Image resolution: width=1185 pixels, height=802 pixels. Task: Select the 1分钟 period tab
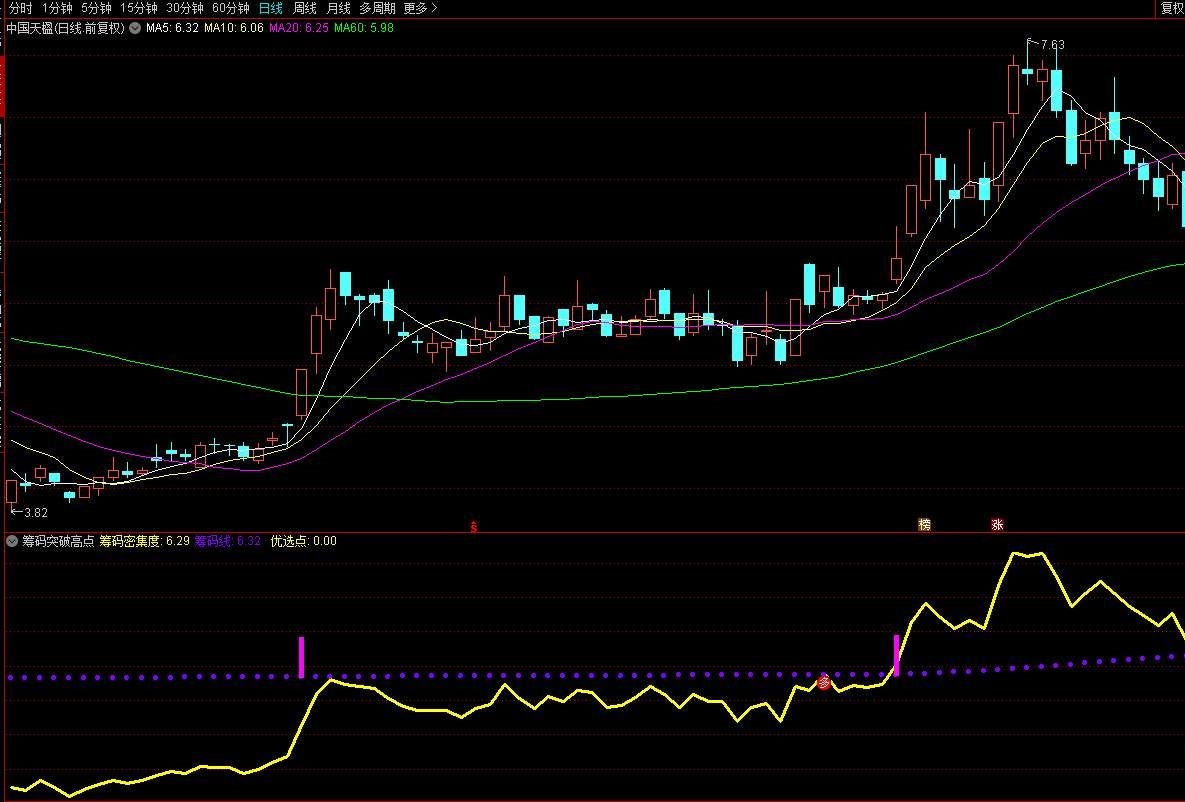(x=57, y=8)
